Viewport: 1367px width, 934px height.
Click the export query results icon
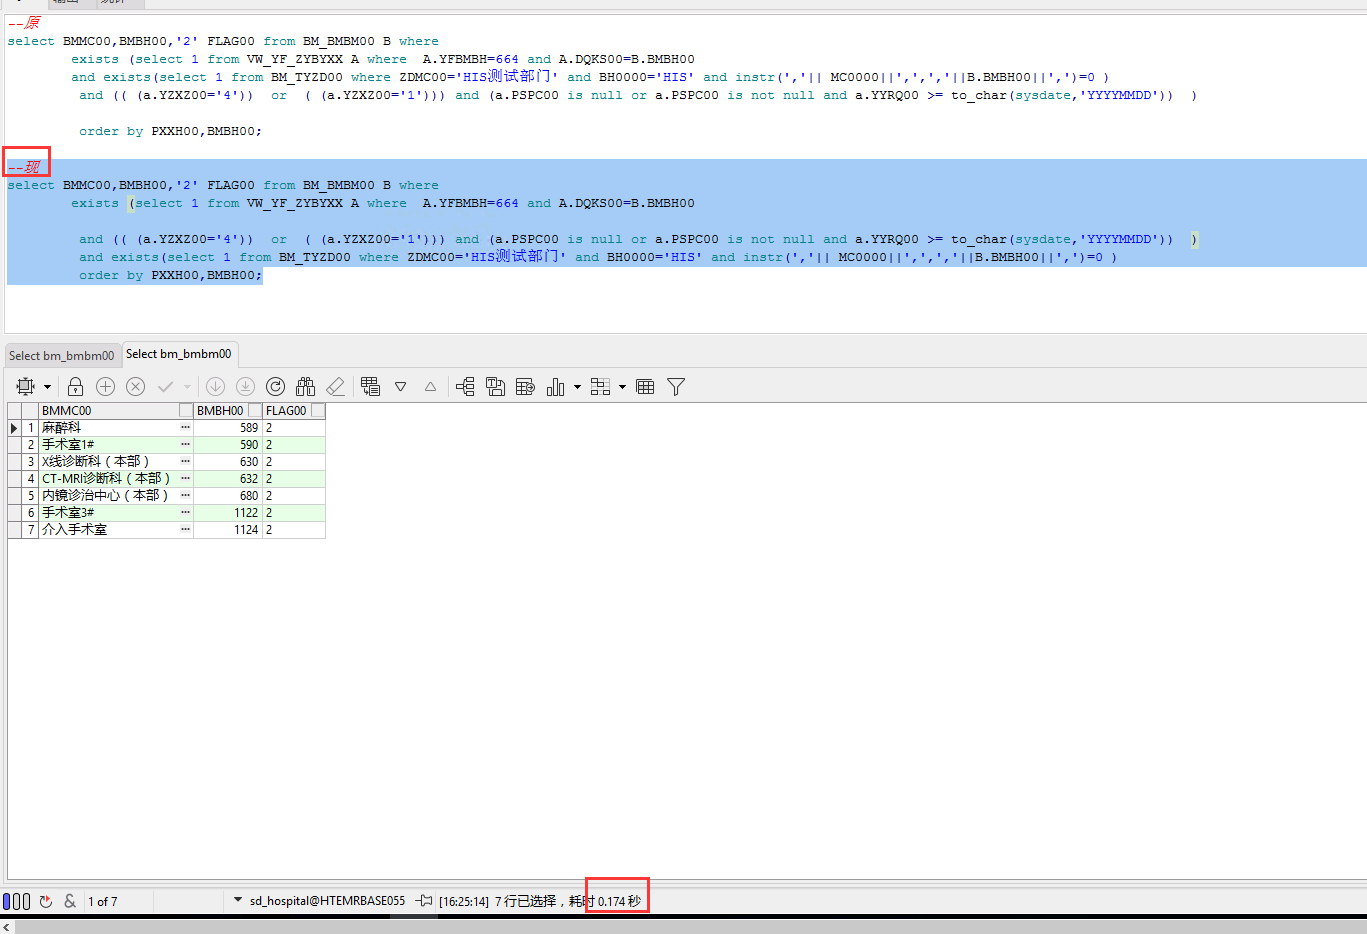pos(525,387)
